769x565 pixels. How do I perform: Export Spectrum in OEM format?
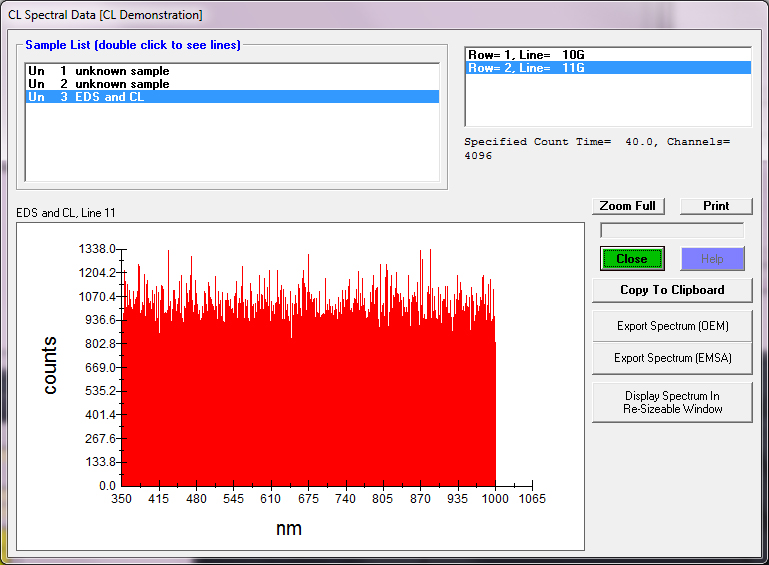pos(672,326)
